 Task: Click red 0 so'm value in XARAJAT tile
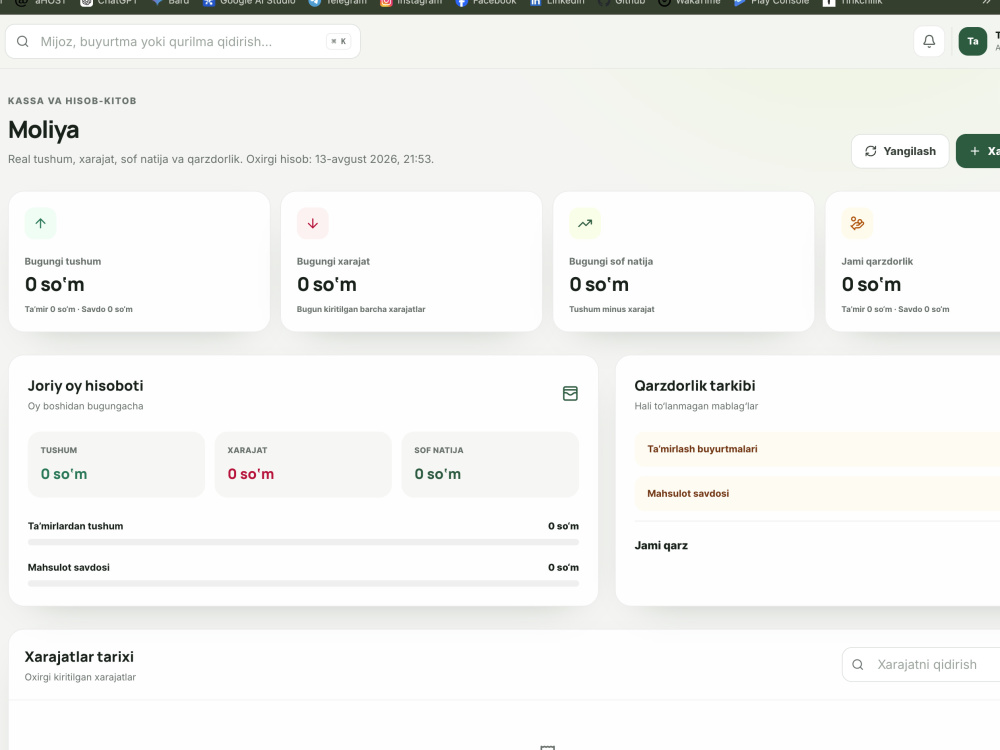click(251, 474)
